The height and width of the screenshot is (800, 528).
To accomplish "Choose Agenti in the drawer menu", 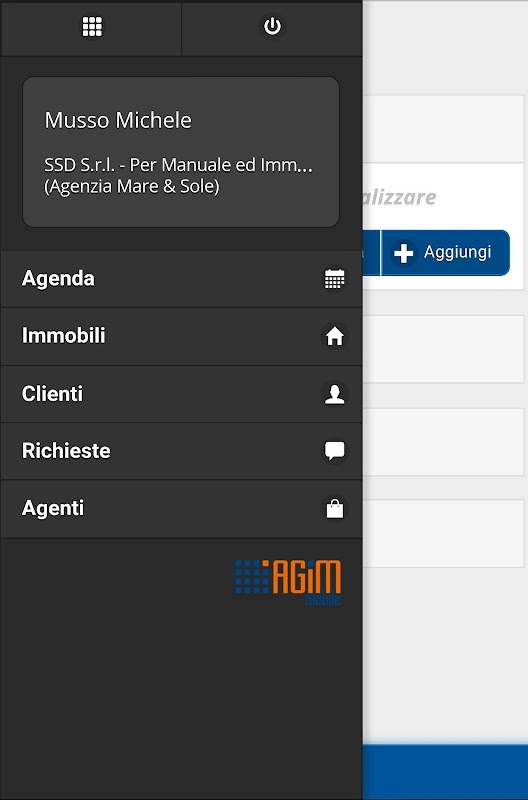I will point(181,509).
